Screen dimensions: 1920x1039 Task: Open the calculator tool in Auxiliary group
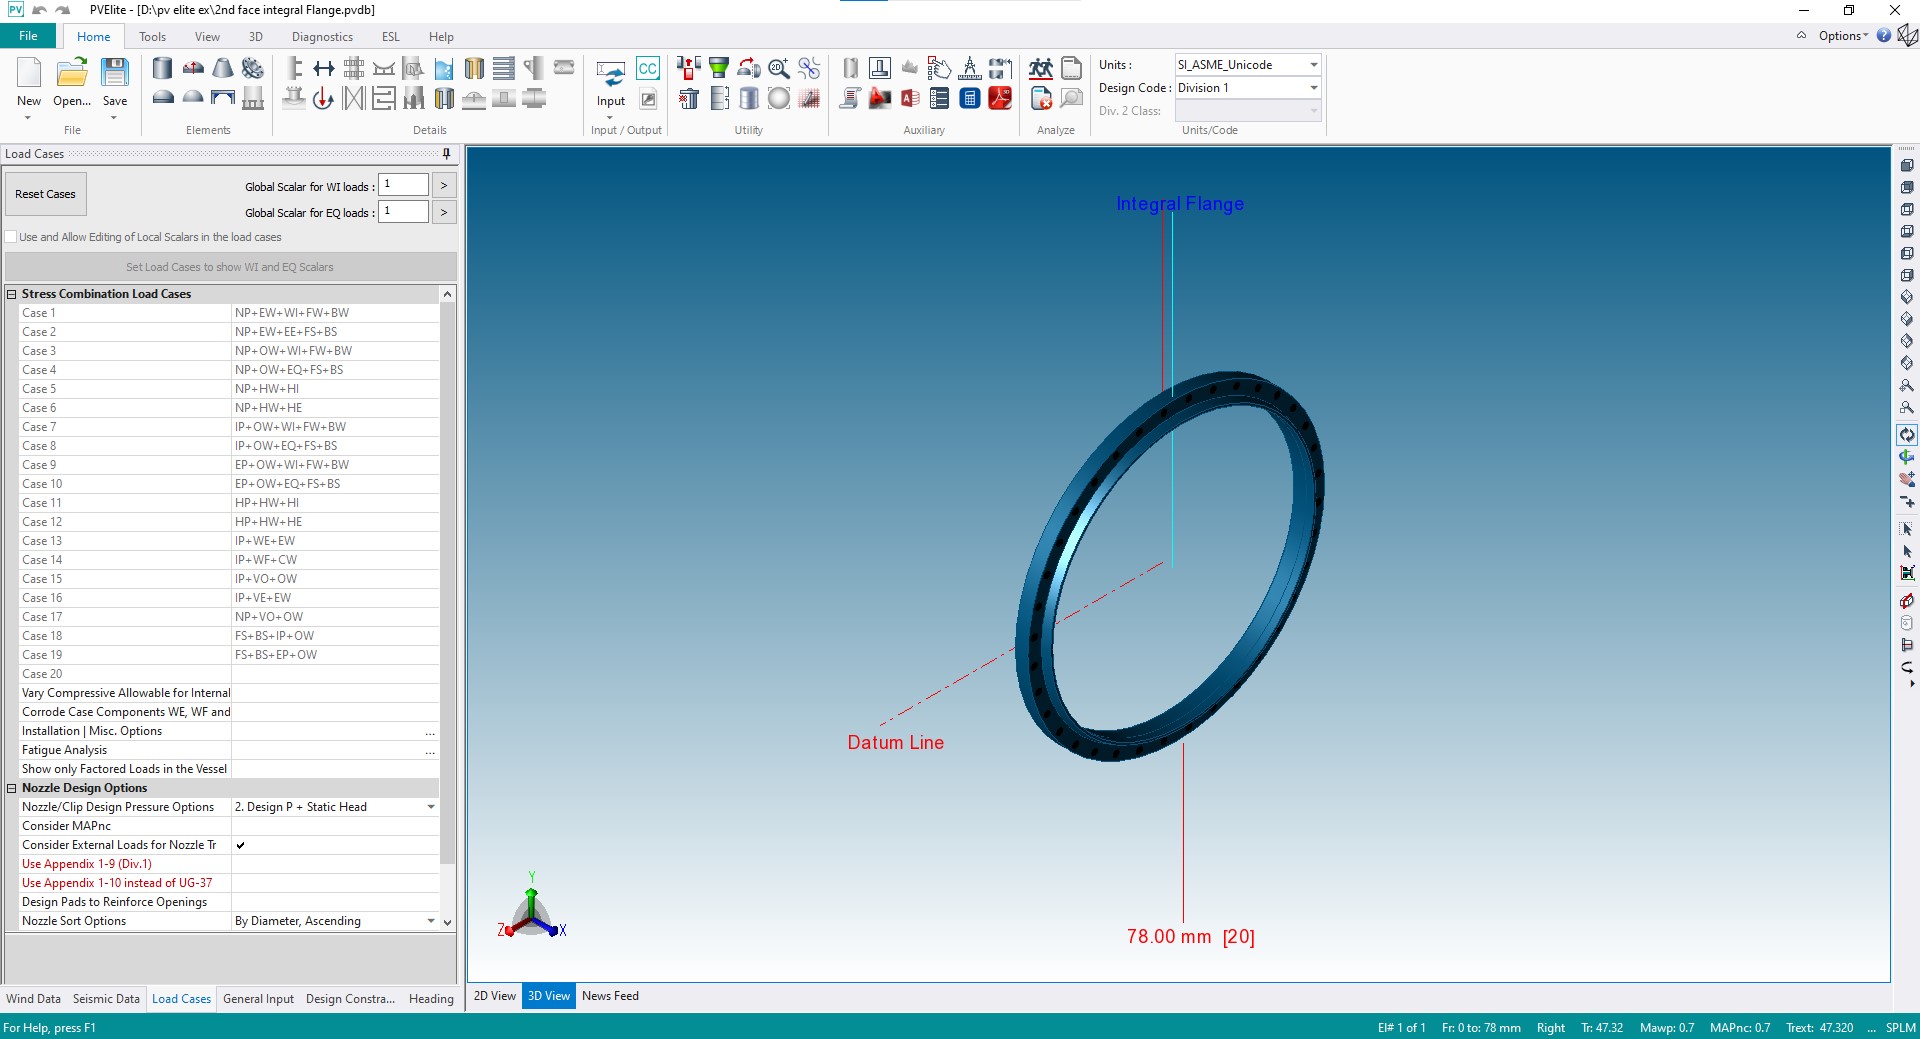[969, 98]
